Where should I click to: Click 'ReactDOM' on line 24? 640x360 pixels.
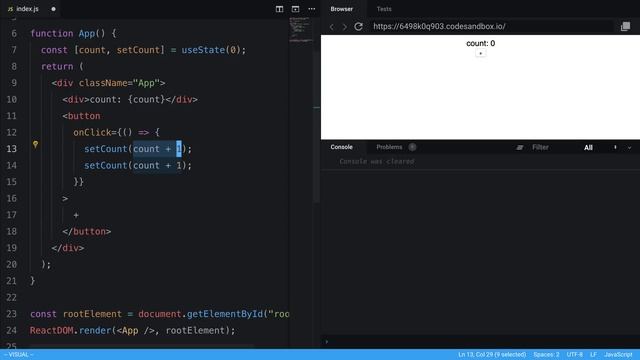click(x=51, y=331)
